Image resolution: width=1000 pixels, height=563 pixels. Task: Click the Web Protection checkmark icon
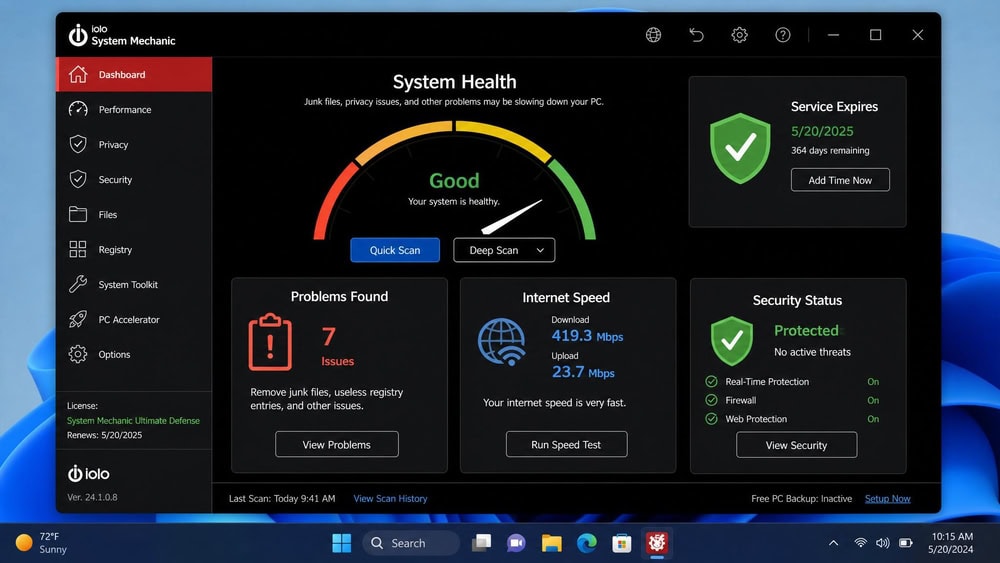[x=711, y=419]
